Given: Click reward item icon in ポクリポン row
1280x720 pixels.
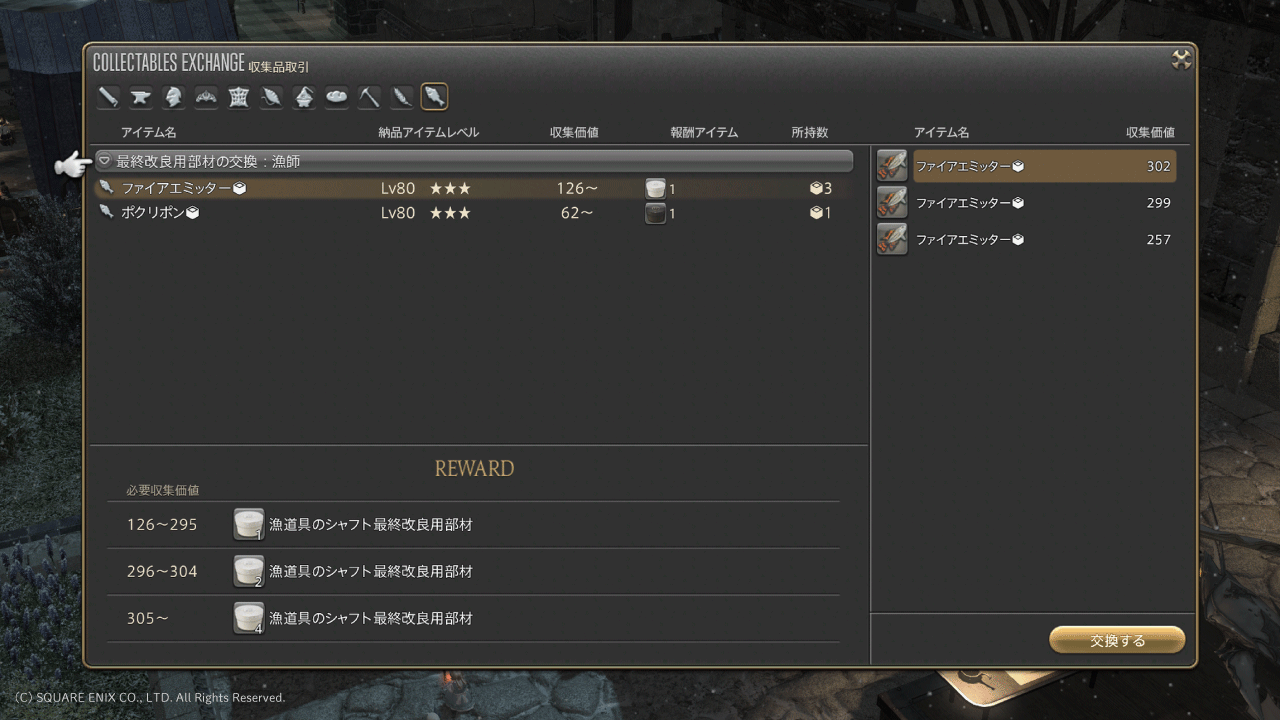Looking at the screenshot, I should point(655,212).
